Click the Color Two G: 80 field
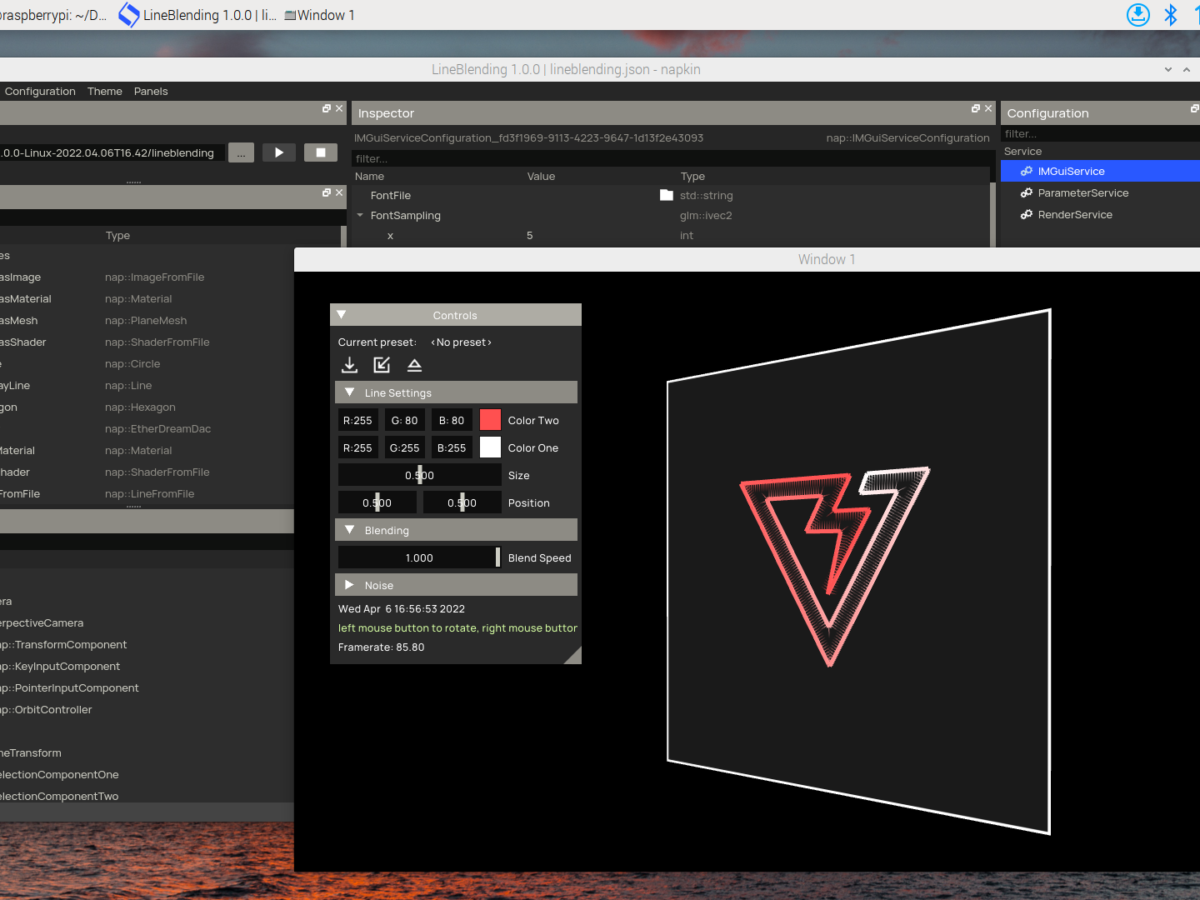The height and width of the screenshot is (900, 1200). click(x=405, y=420)
